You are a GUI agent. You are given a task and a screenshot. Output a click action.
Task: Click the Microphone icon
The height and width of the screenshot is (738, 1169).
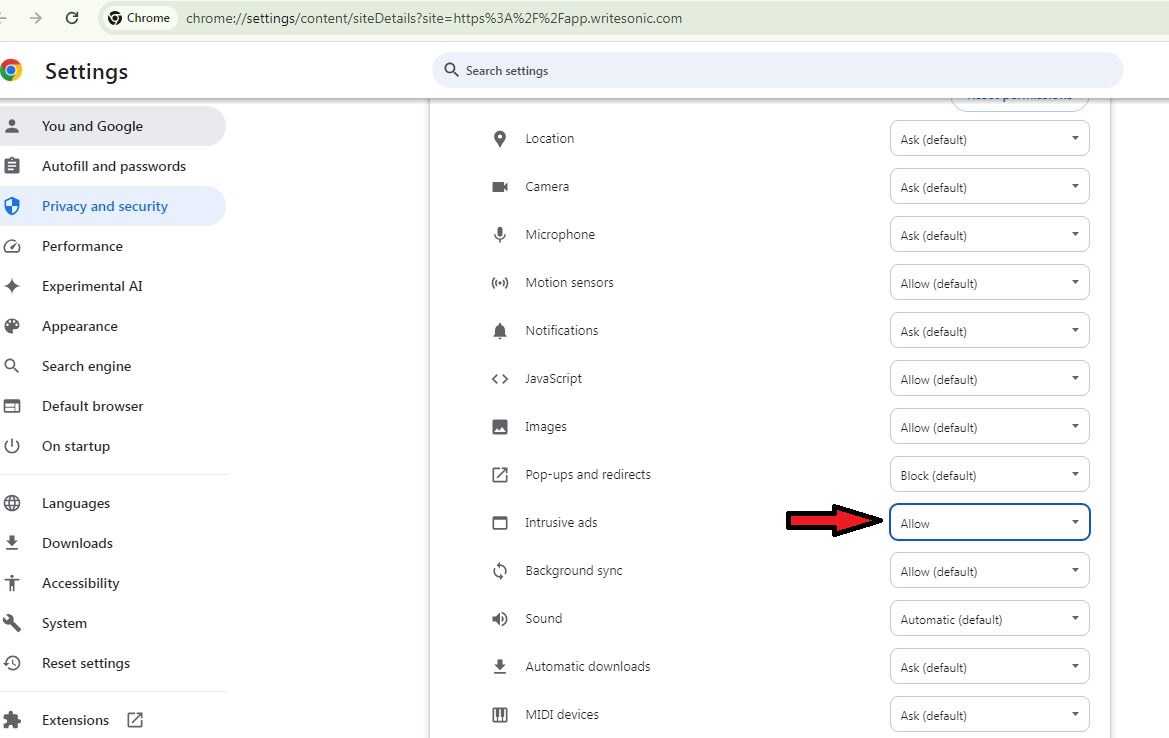click(500, 235)
